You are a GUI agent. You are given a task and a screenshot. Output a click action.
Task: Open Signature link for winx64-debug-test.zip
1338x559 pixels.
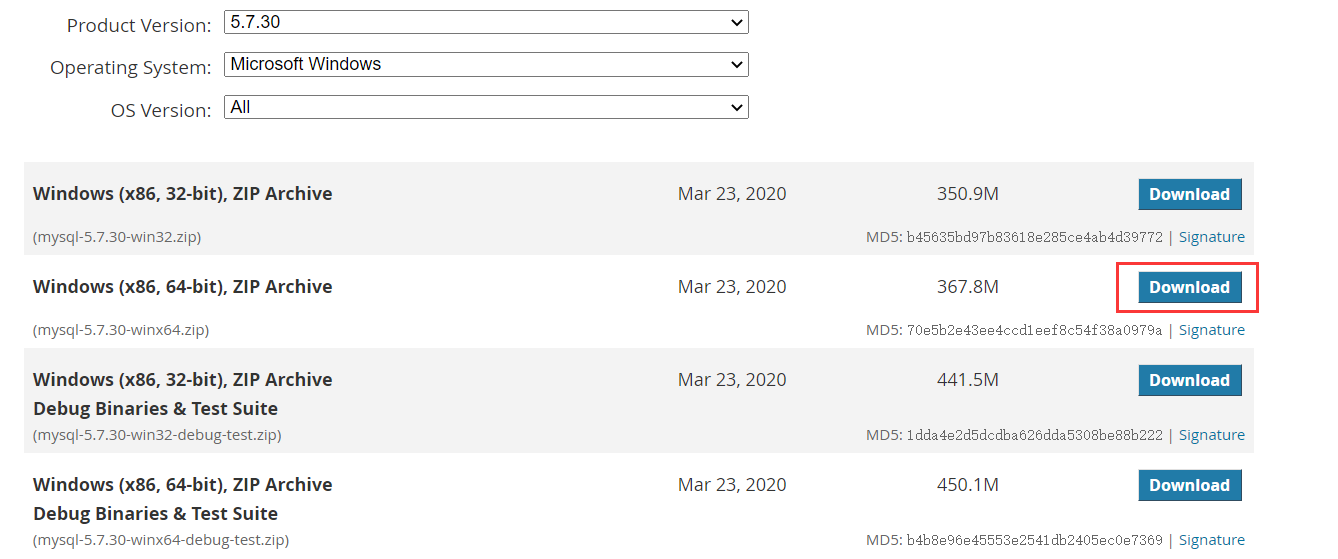(1211, 540)
